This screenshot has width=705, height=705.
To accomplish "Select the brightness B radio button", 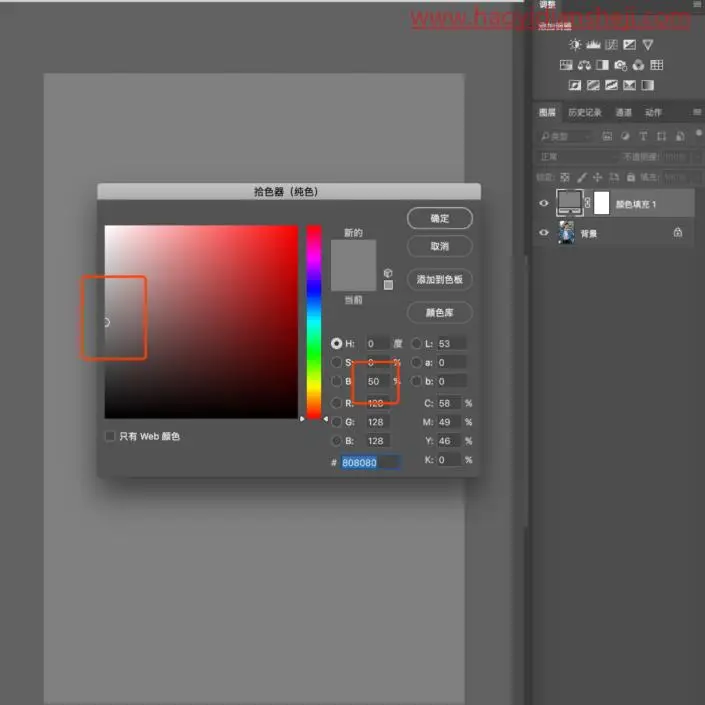I will coord(336,381).
